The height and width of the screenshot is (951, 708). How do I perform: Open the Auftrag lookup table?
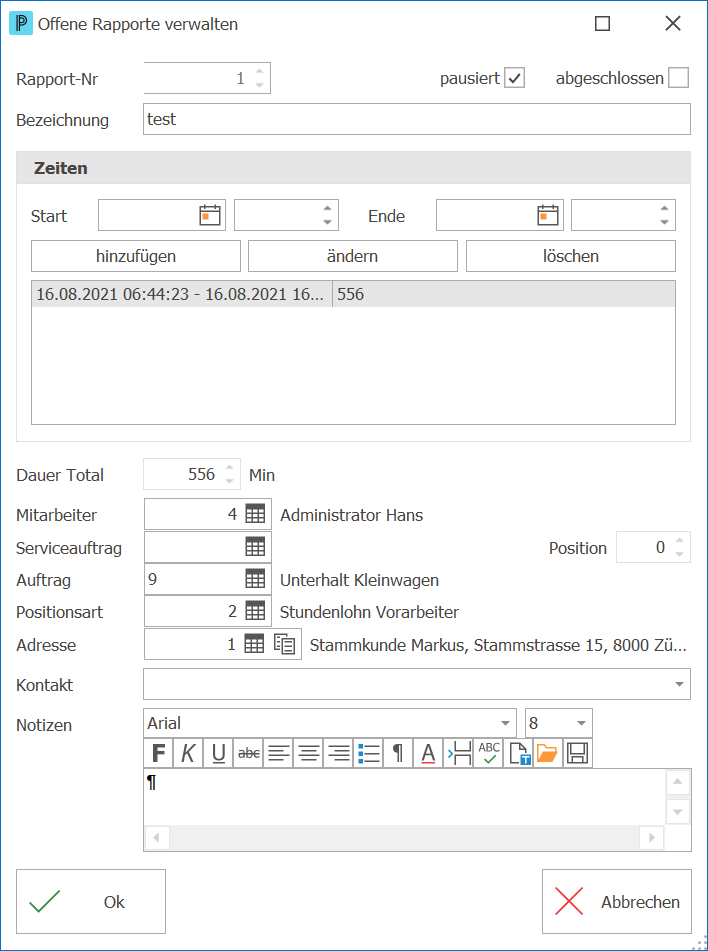pyautogui.click(x=255, y=580)
